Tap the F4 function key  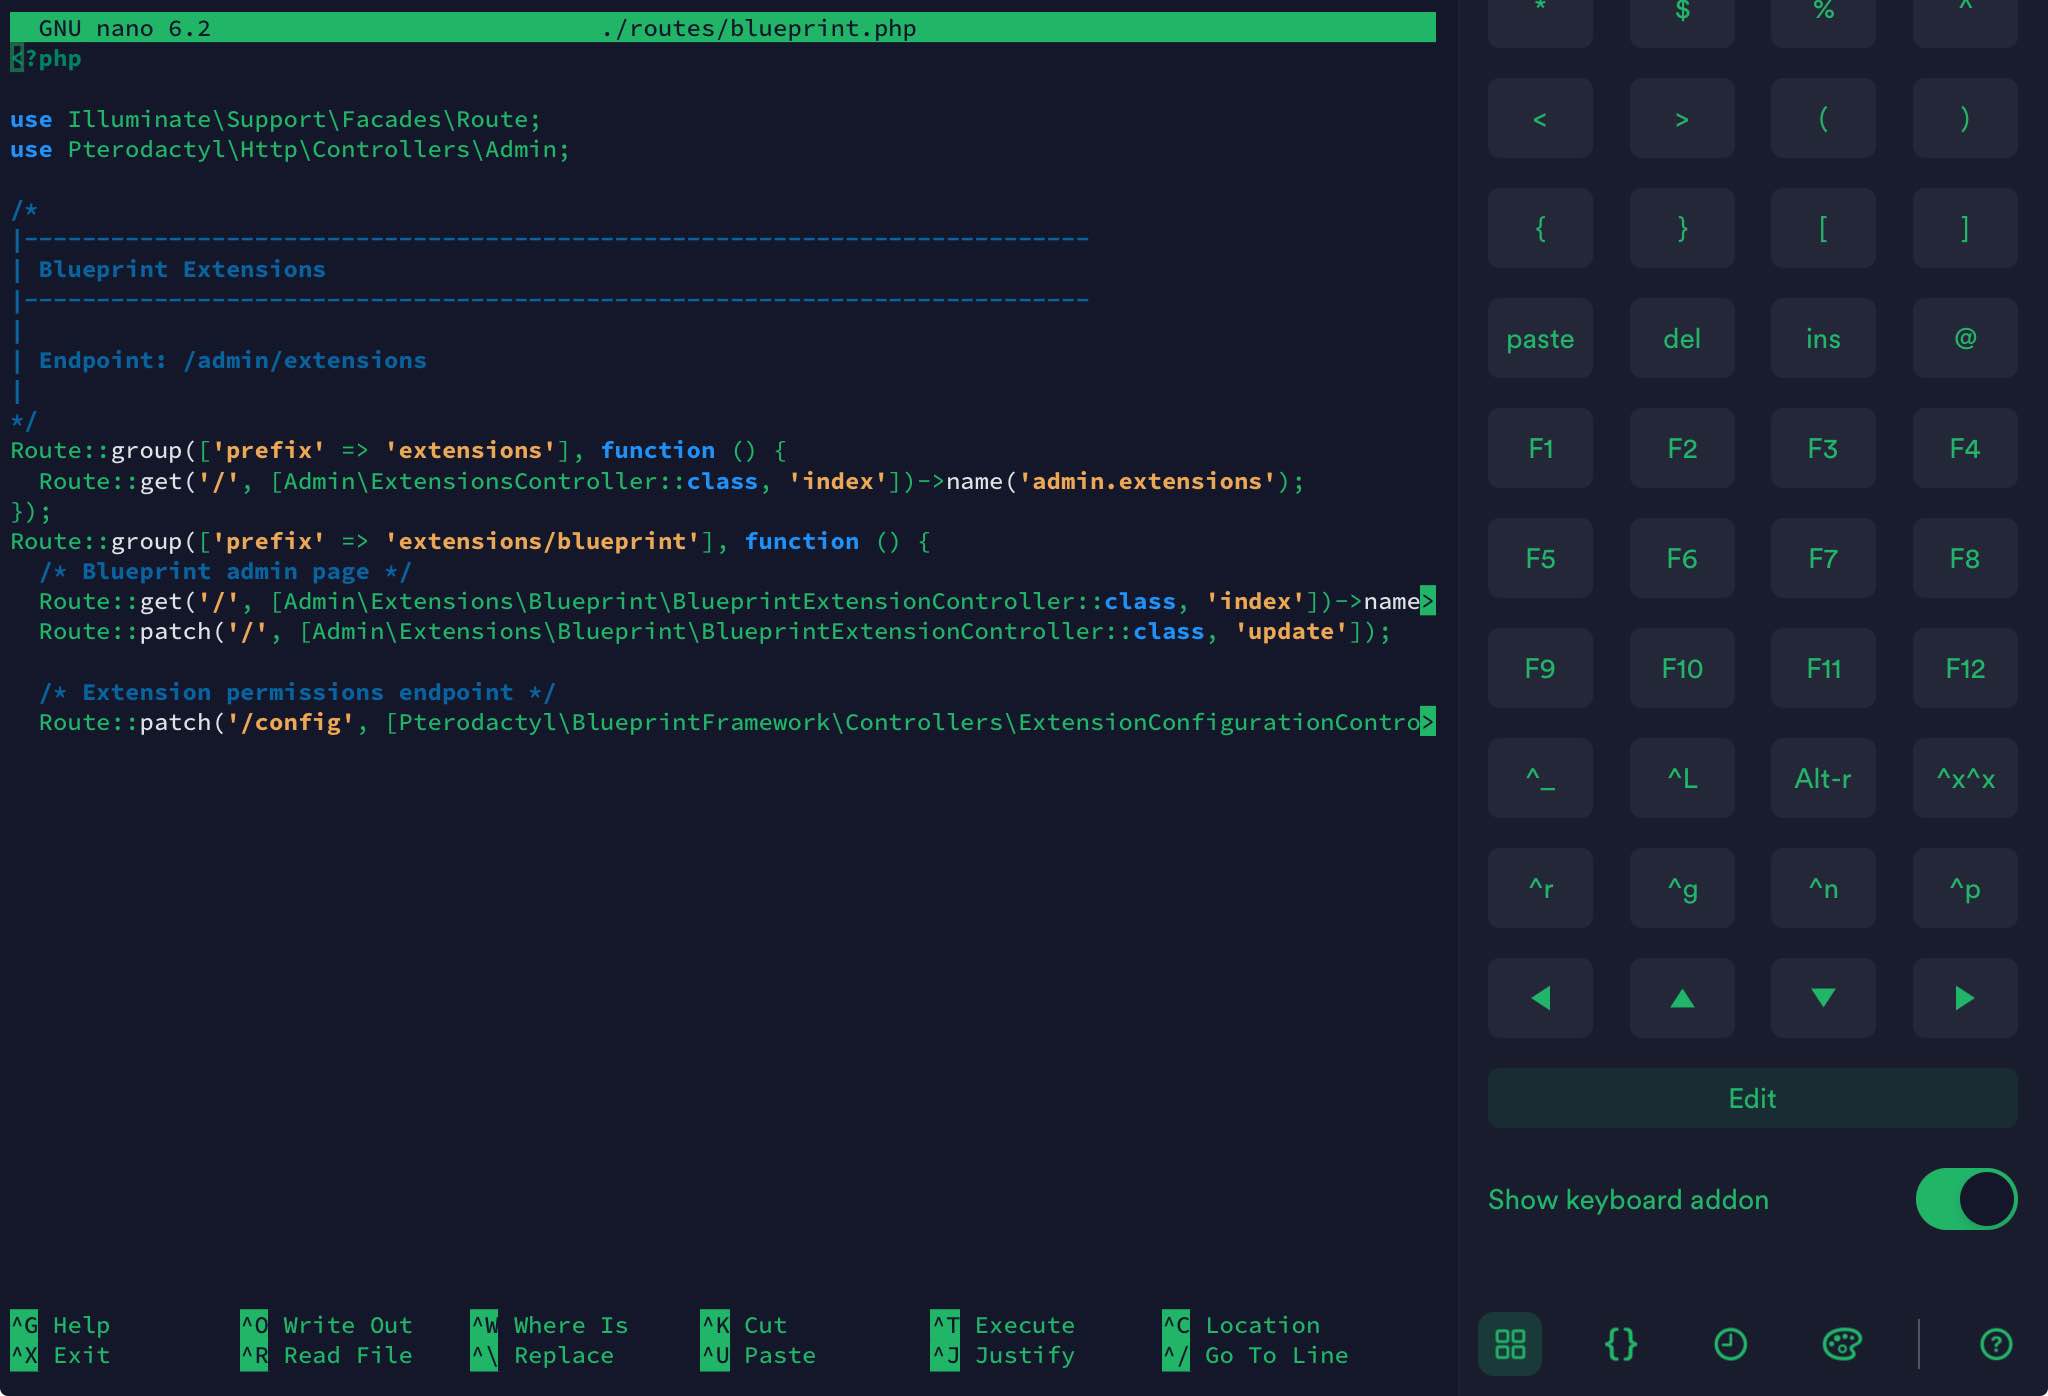(1965, 448)
